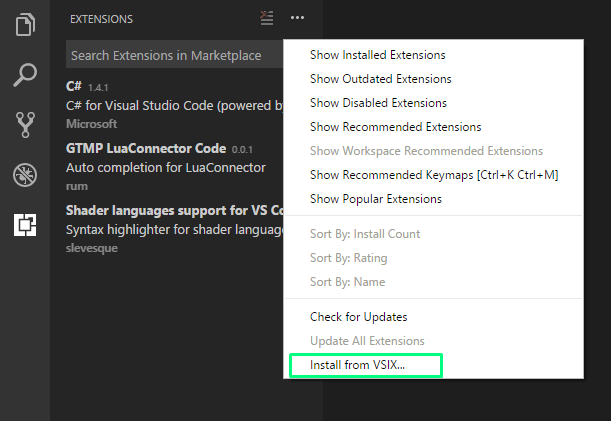
Task: Clear extensions search results icon
Action: pos(267,18)
